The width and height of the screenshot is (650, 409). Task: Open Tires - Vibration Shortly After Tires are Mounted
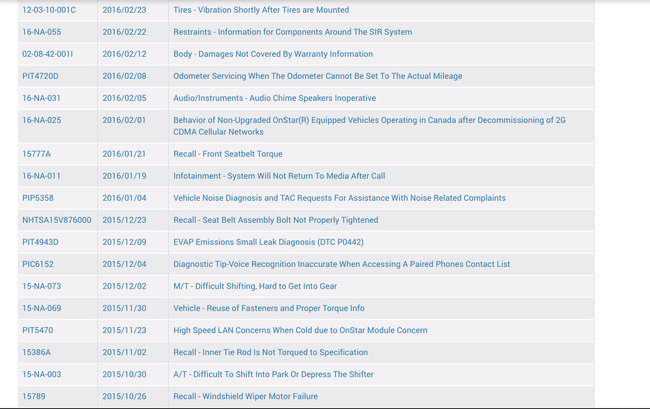point(261,10)
